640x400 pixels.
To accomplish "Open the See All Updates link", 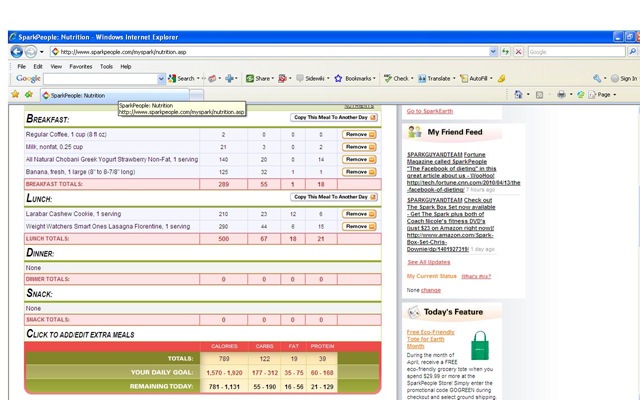I will 429,262.
